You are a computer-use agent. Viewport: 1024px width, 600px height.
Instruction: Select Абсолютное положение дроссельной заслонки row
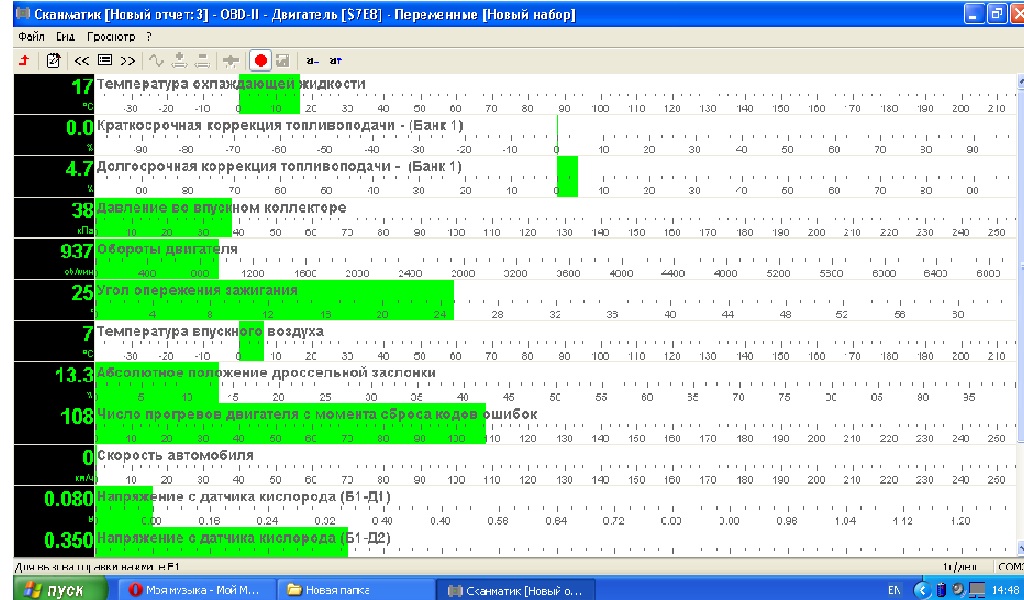pos(515,383)
